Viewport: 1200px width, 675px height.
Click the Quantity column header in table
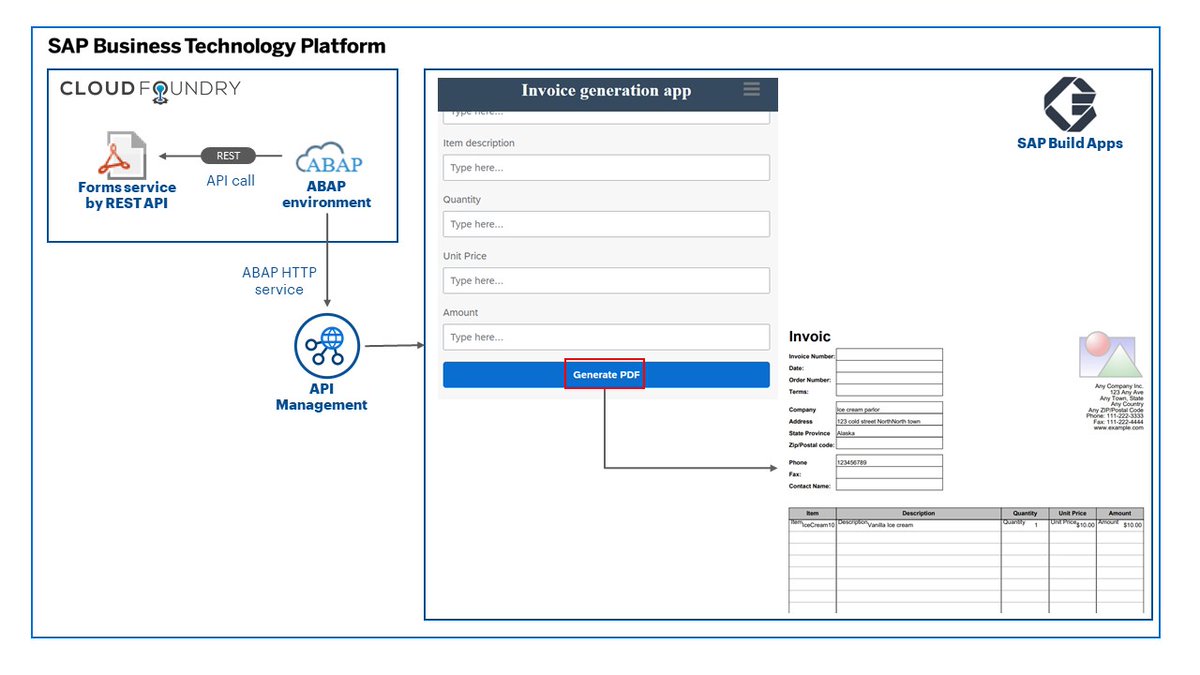pos(1025,513)
